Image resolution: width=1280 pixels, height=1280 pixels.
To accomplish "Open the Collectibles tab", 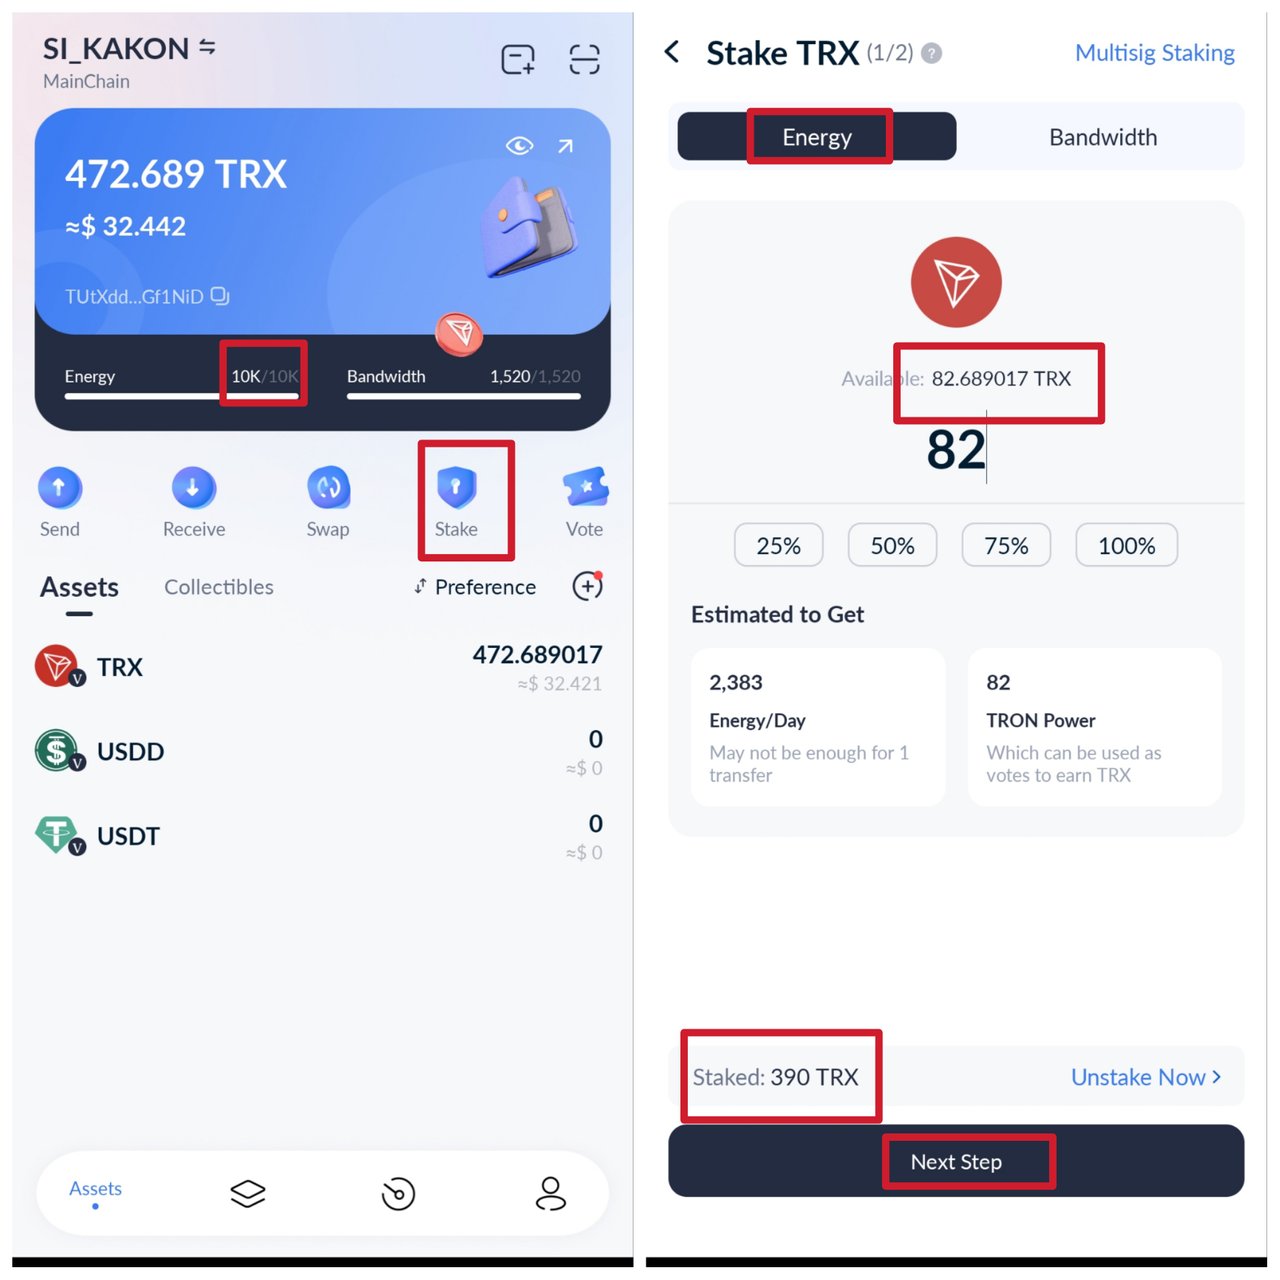I will click(x=219, y=587).
